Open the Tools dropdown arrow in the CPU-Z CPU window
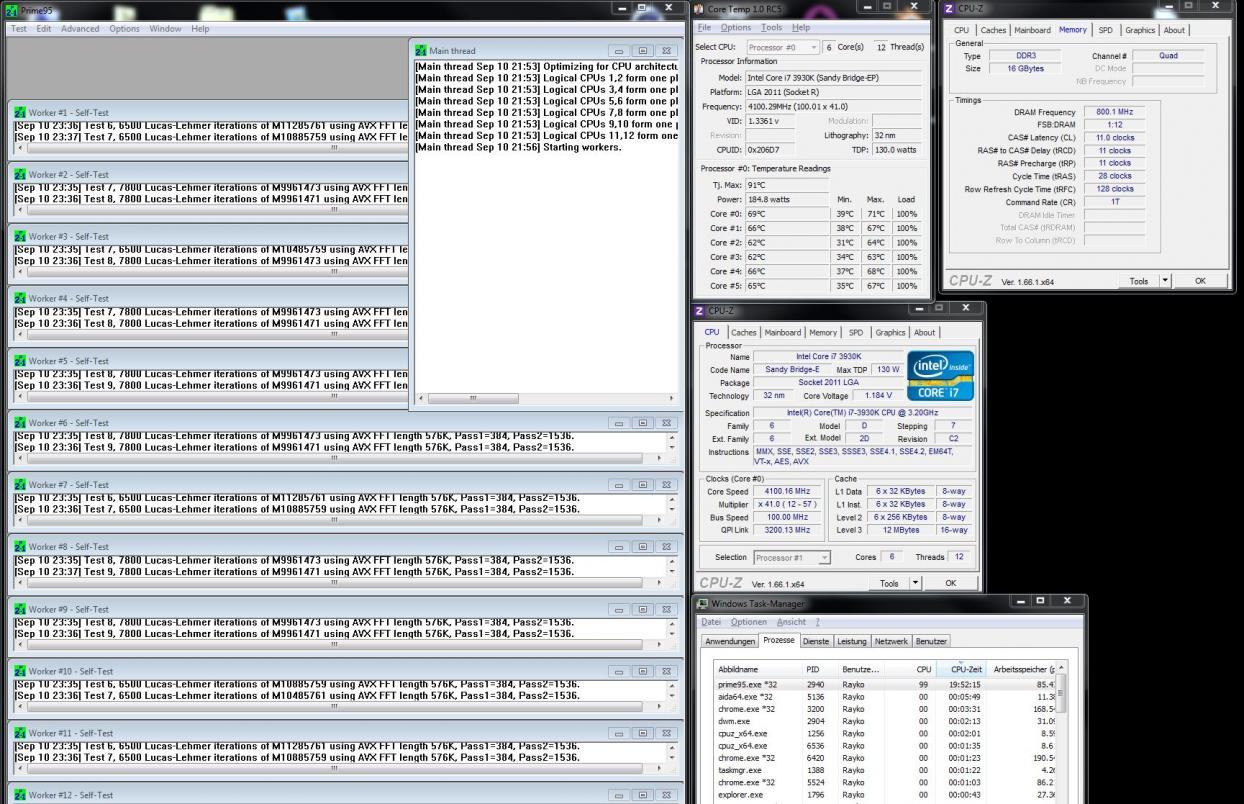The height and width of the screenshot is (804, 1244). pos(914,583)
